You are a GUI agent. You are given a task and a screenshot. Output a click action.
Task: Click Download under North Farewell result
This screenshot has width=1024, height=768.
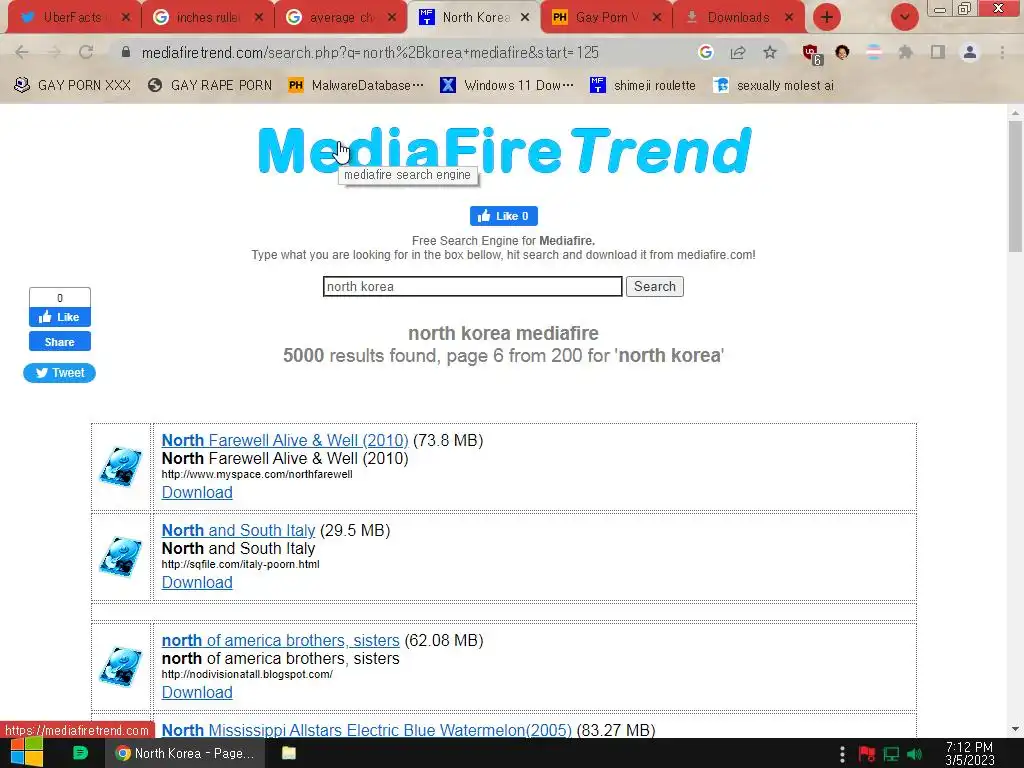(x=197, y=492)
